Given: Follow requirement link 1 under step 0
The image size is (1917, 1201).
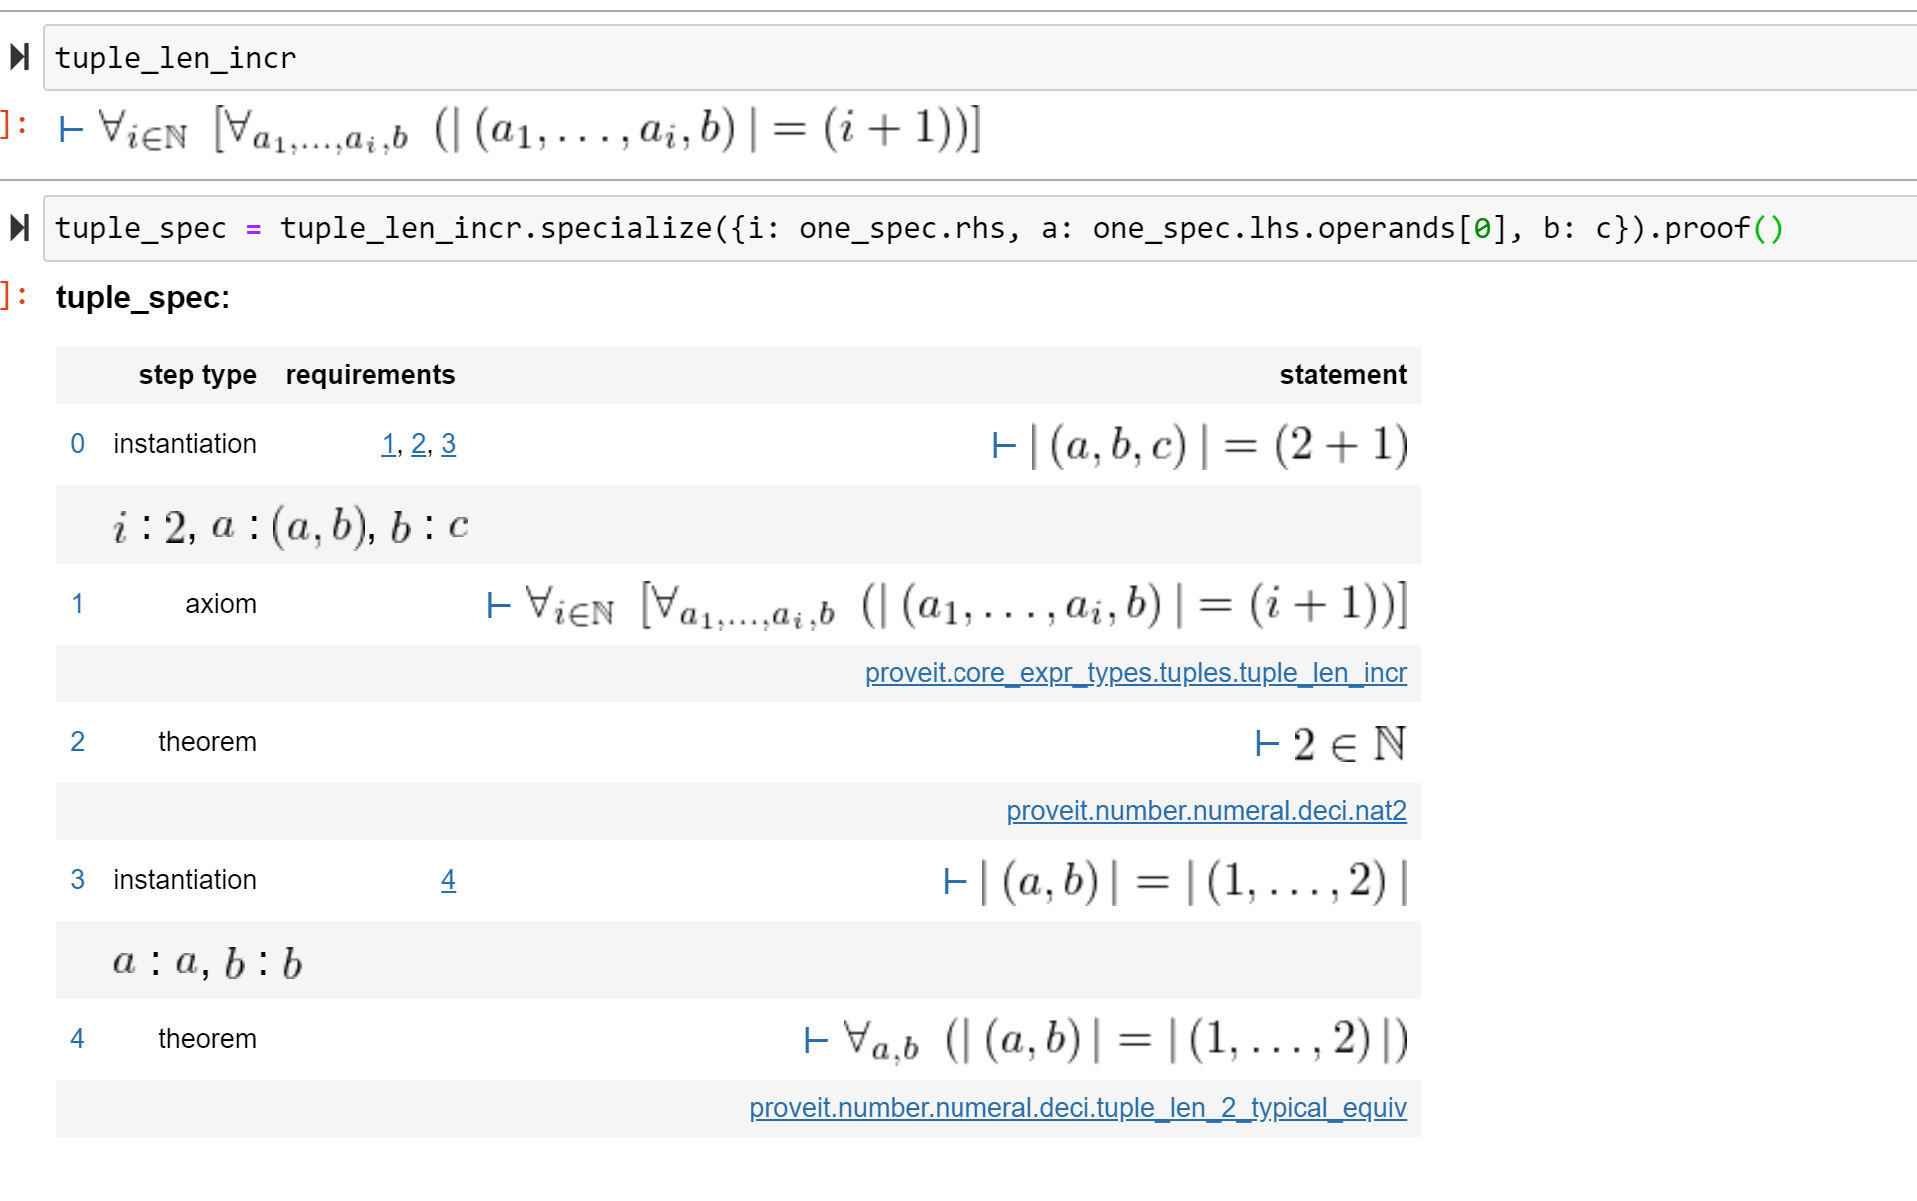Looking at the screenshot, I should (388, 444).
